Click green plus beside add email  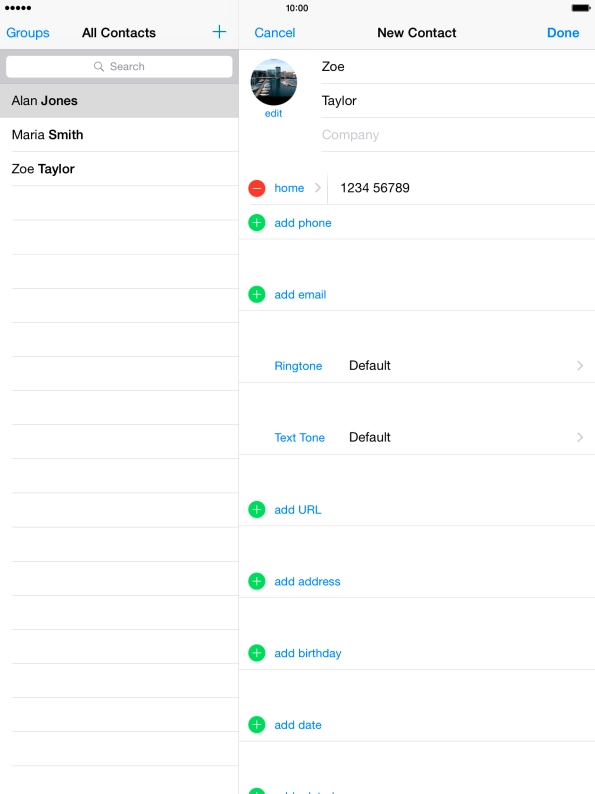point(257,294)
